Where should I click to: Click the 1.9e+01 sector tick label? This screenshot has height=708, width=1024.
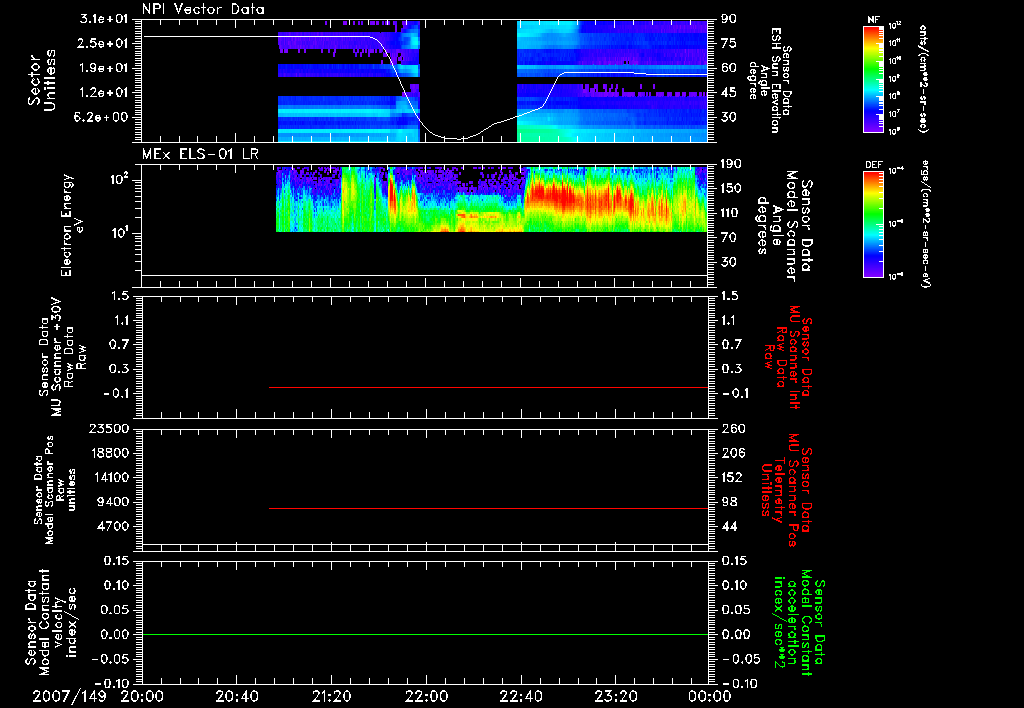(104, 68)
